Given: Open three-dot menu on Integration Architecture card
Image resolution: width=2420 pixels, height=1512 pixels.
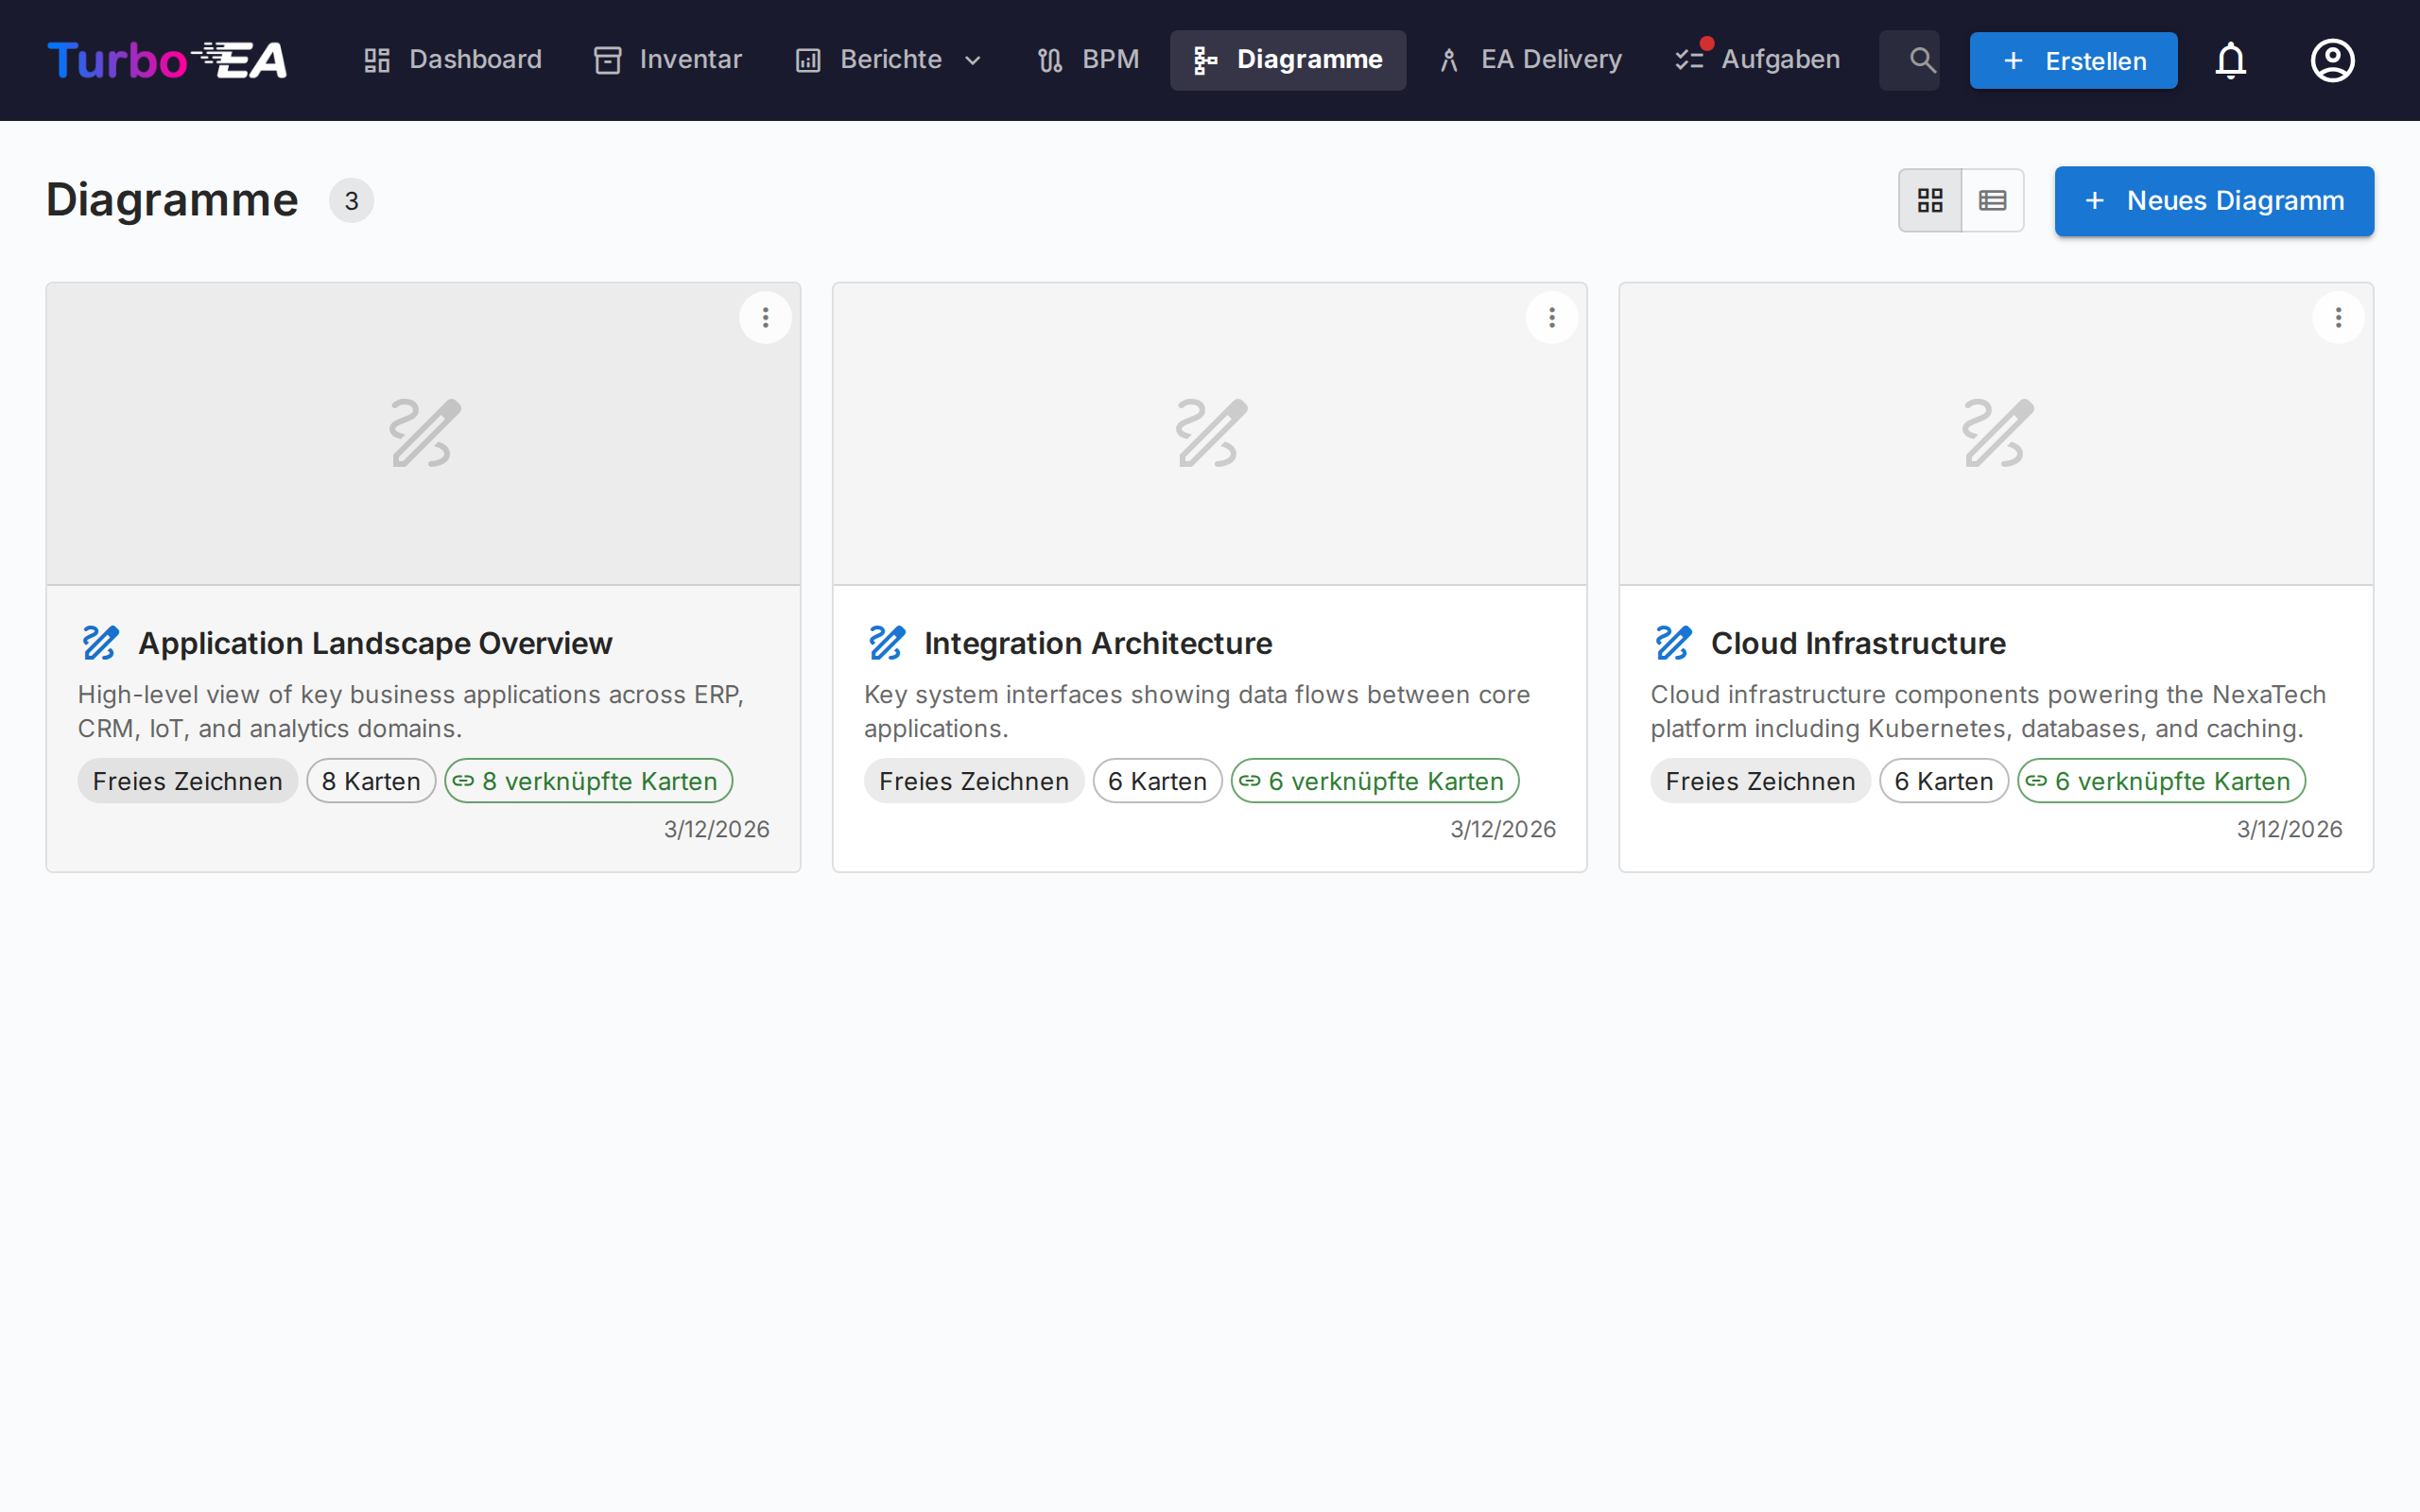Looking at the screenshot, I should point(1551,318).
